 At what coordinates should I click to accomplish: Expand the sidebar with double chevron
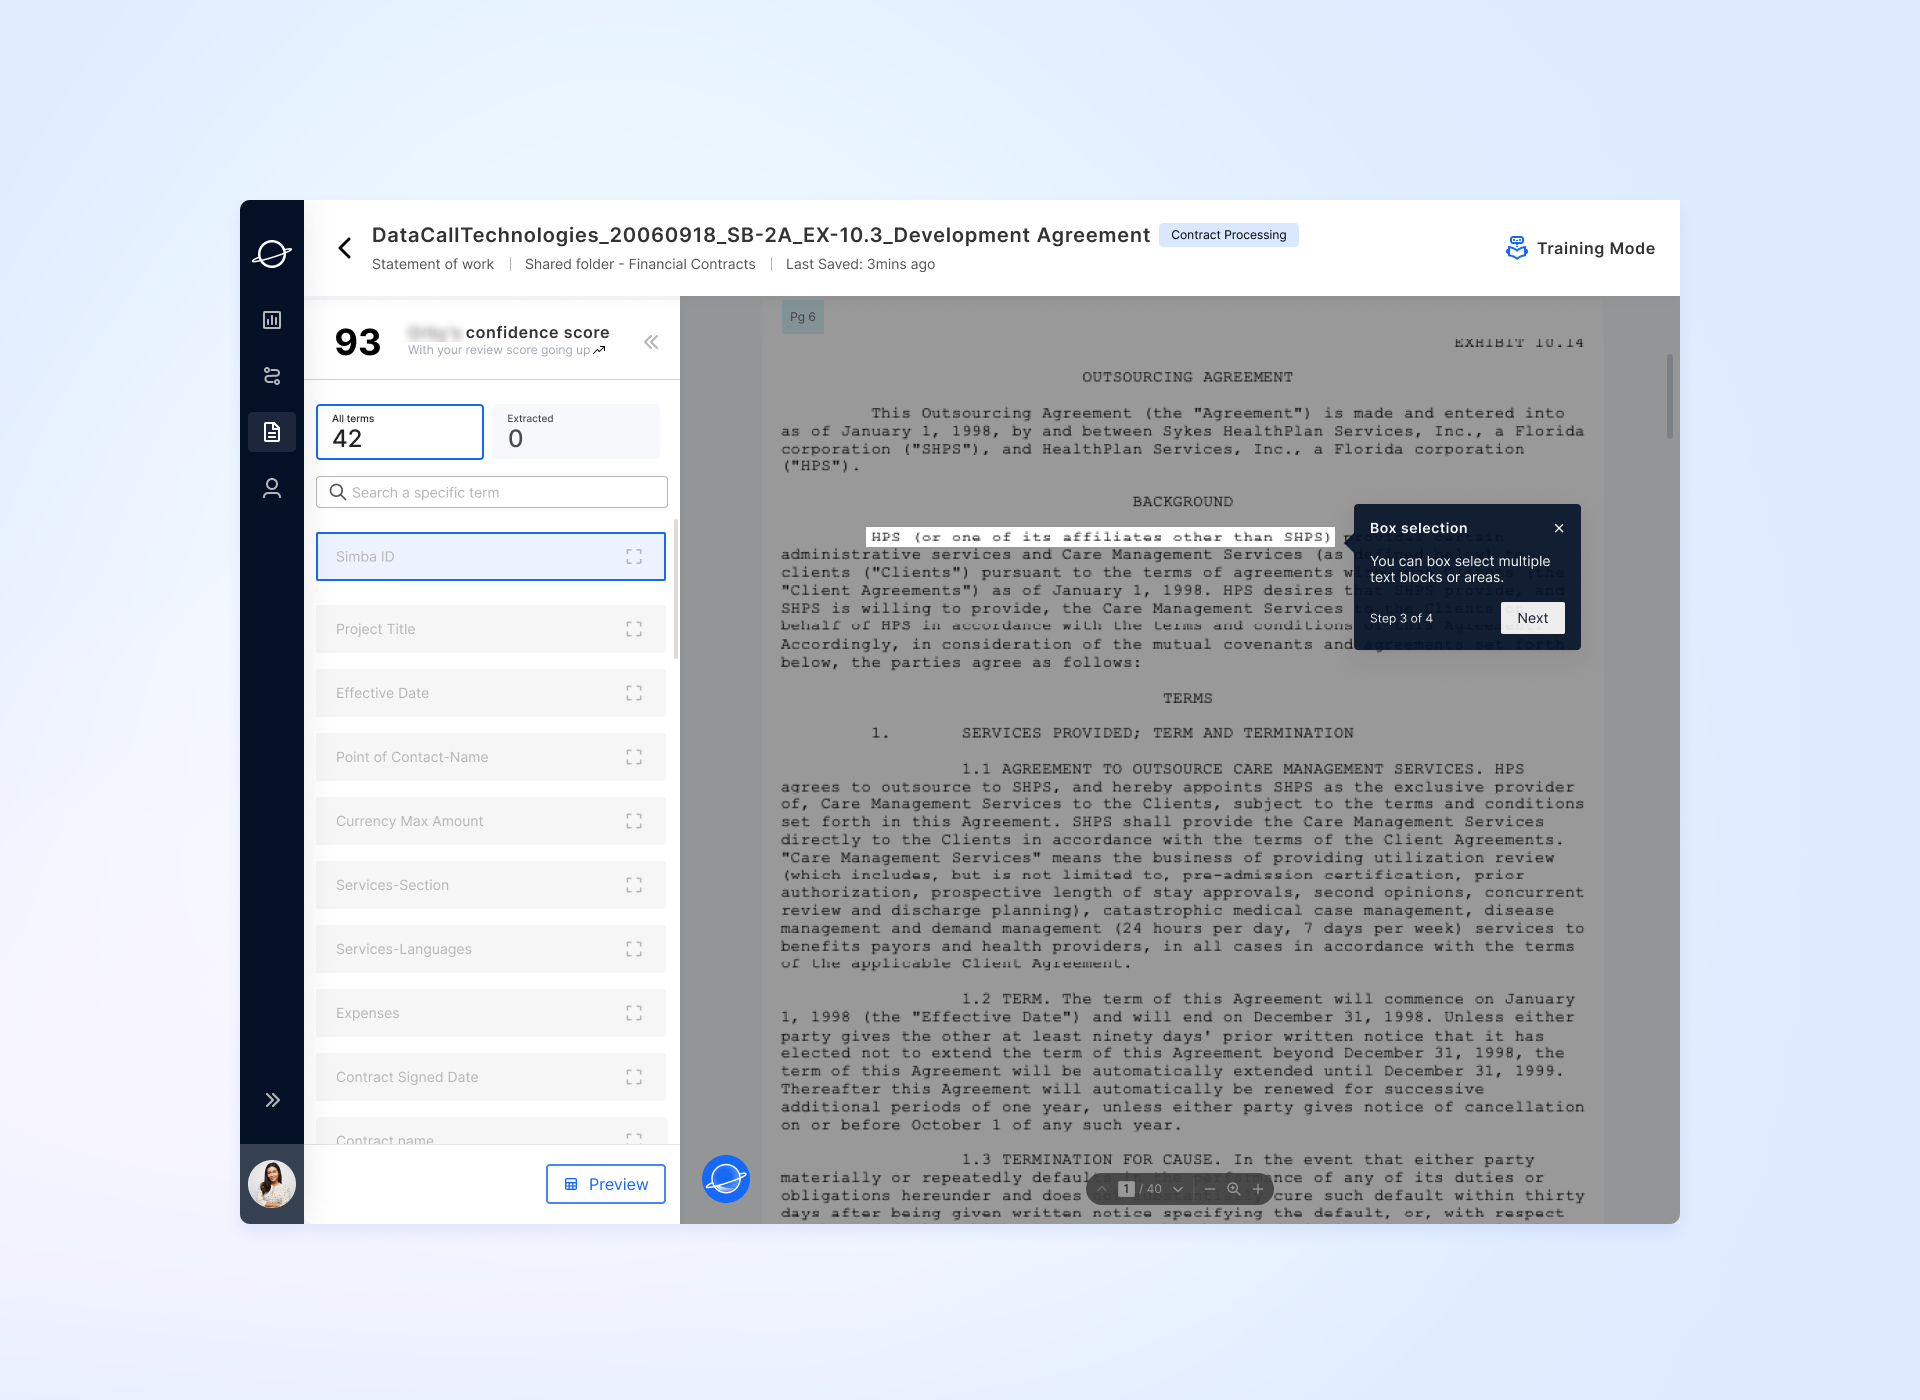[x=272, y=1100]
